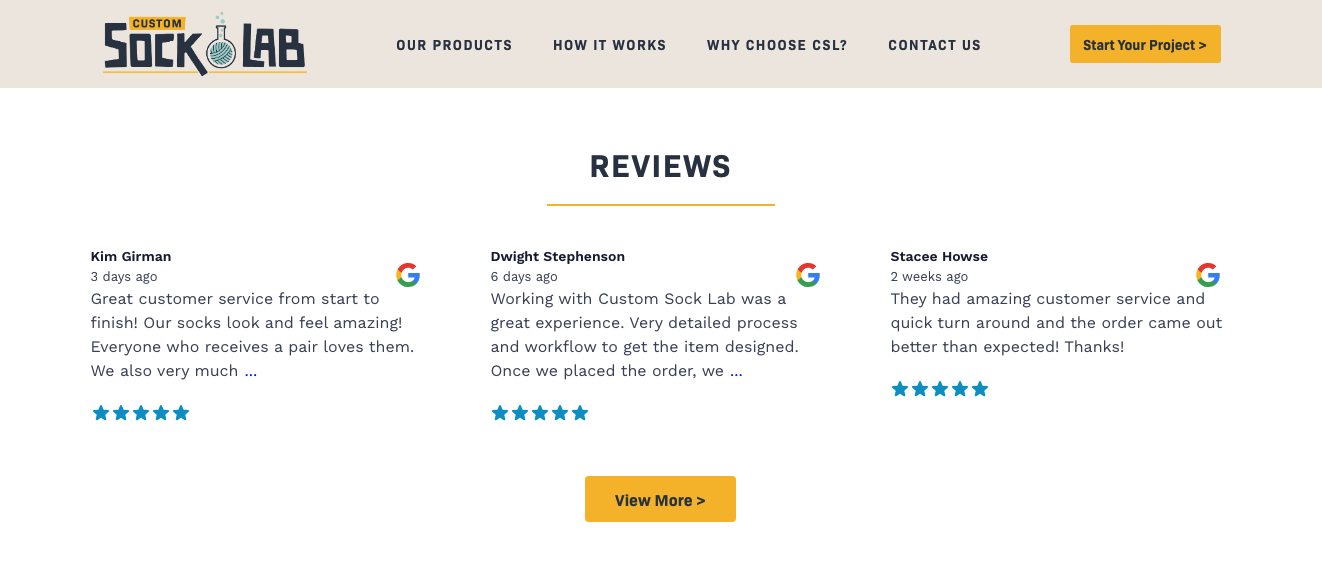1322x580 pixels.
Task: Click Google icon on Kim Girman's review
Action: 408,275
